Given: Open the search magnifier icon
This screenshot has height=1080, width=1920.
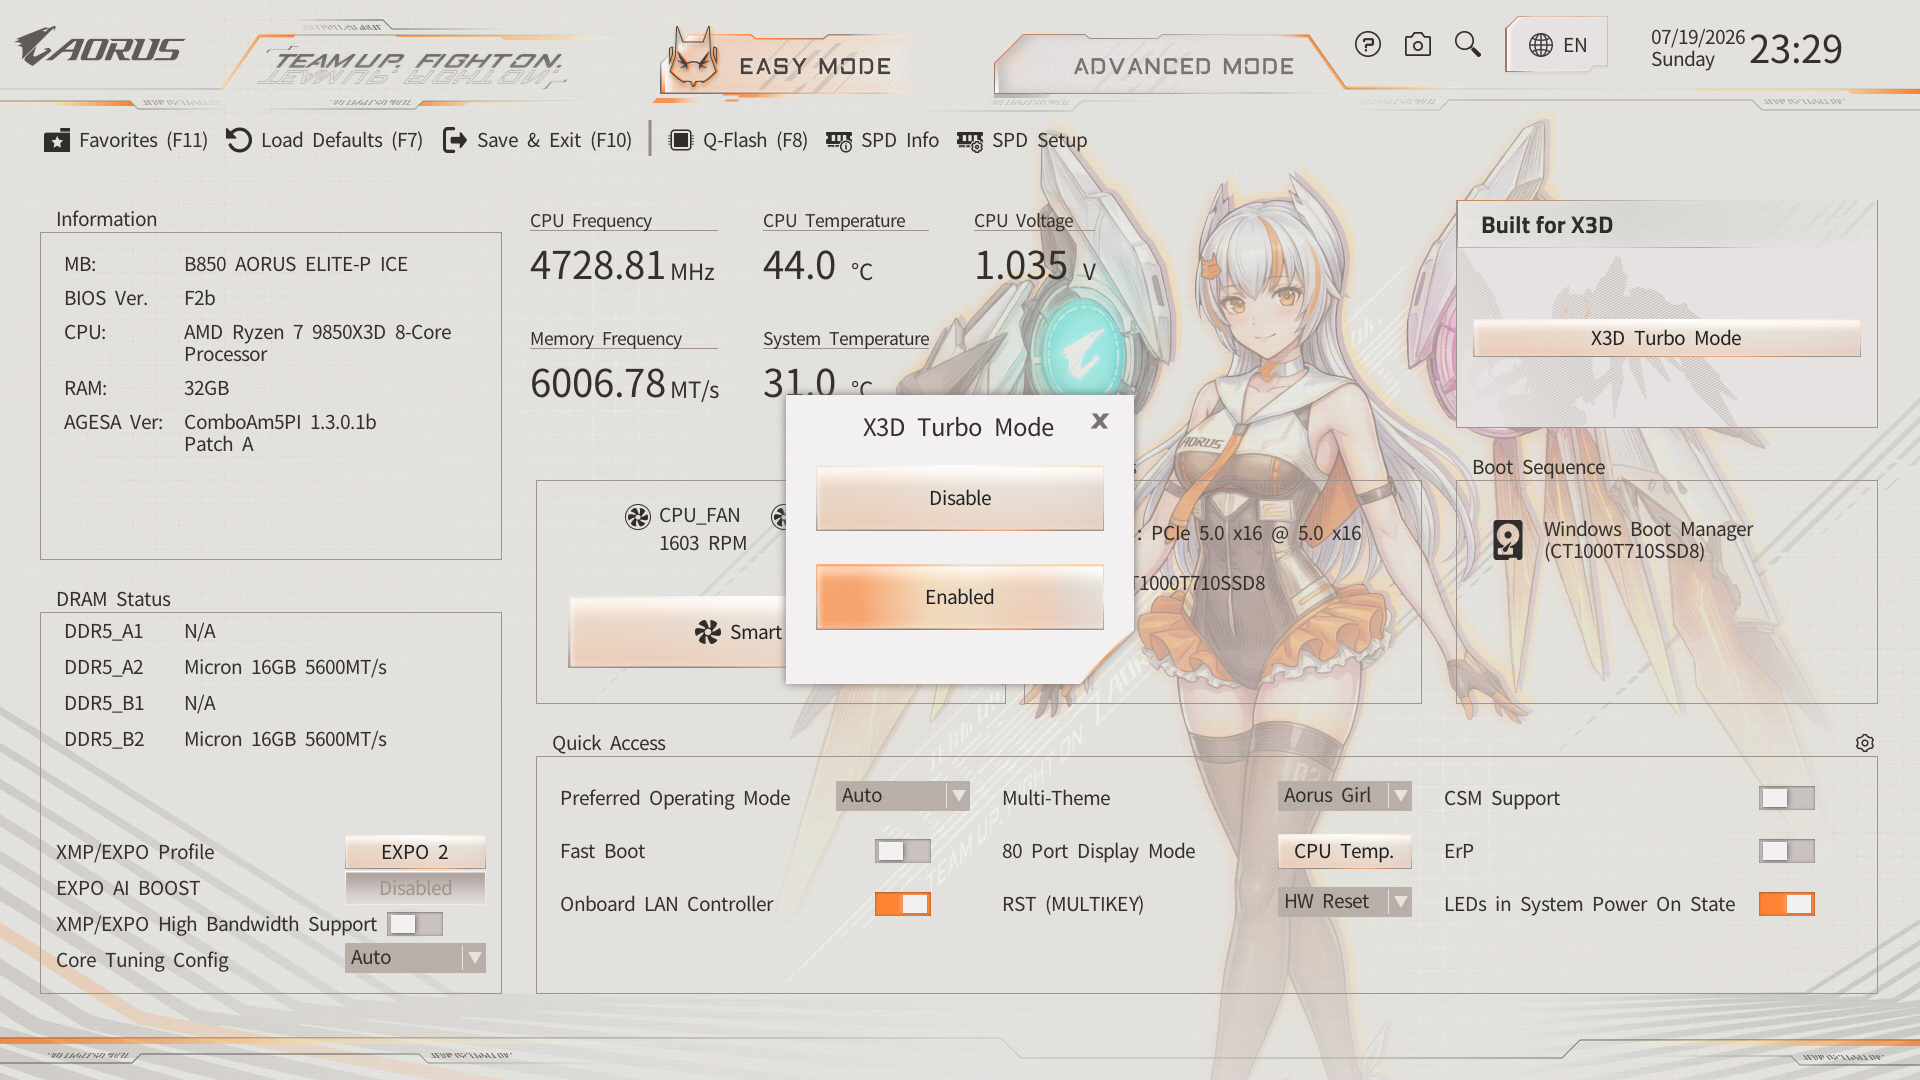Looking at the screenshot, I should click(1468, 44).
